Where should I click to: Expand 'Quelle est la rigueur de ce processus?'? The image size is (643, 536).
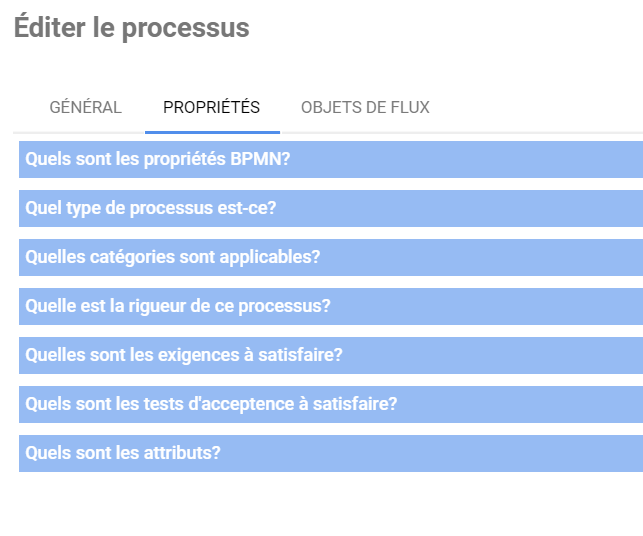pyautogui.click(x=330, y=306)
